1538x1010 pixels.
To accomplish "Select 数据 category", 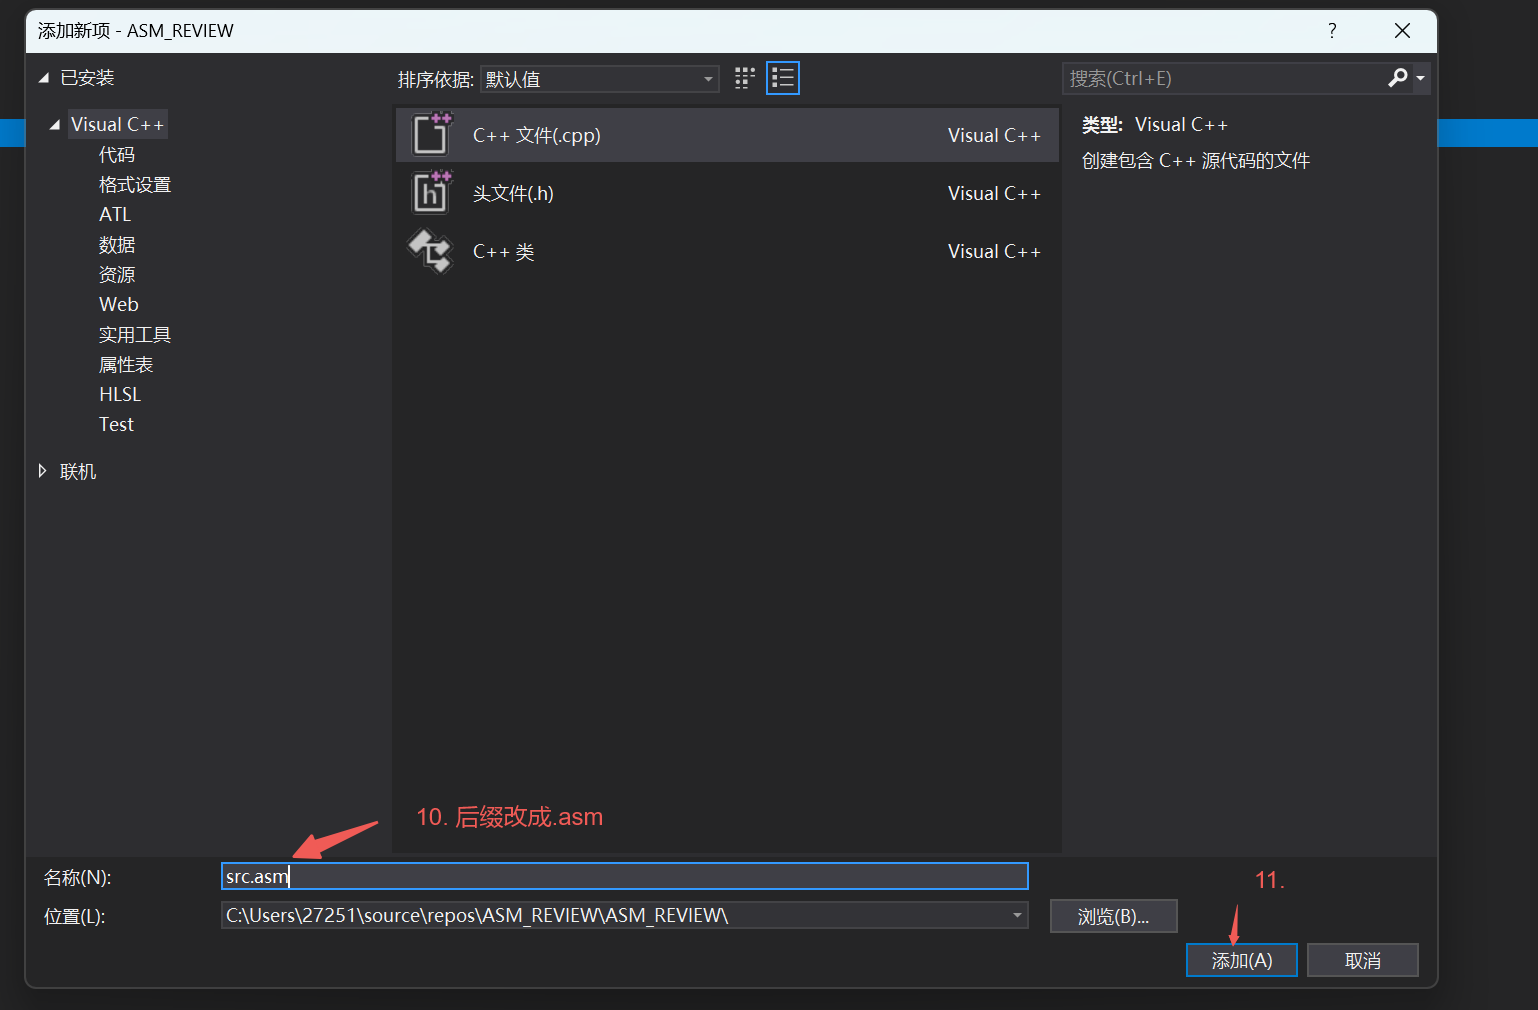I will (117, 245).
